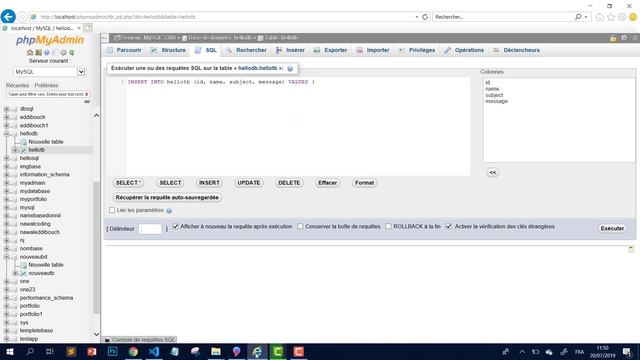Uncheck Afficher à nouveau la requête après exécution

(x=176, y=226)
